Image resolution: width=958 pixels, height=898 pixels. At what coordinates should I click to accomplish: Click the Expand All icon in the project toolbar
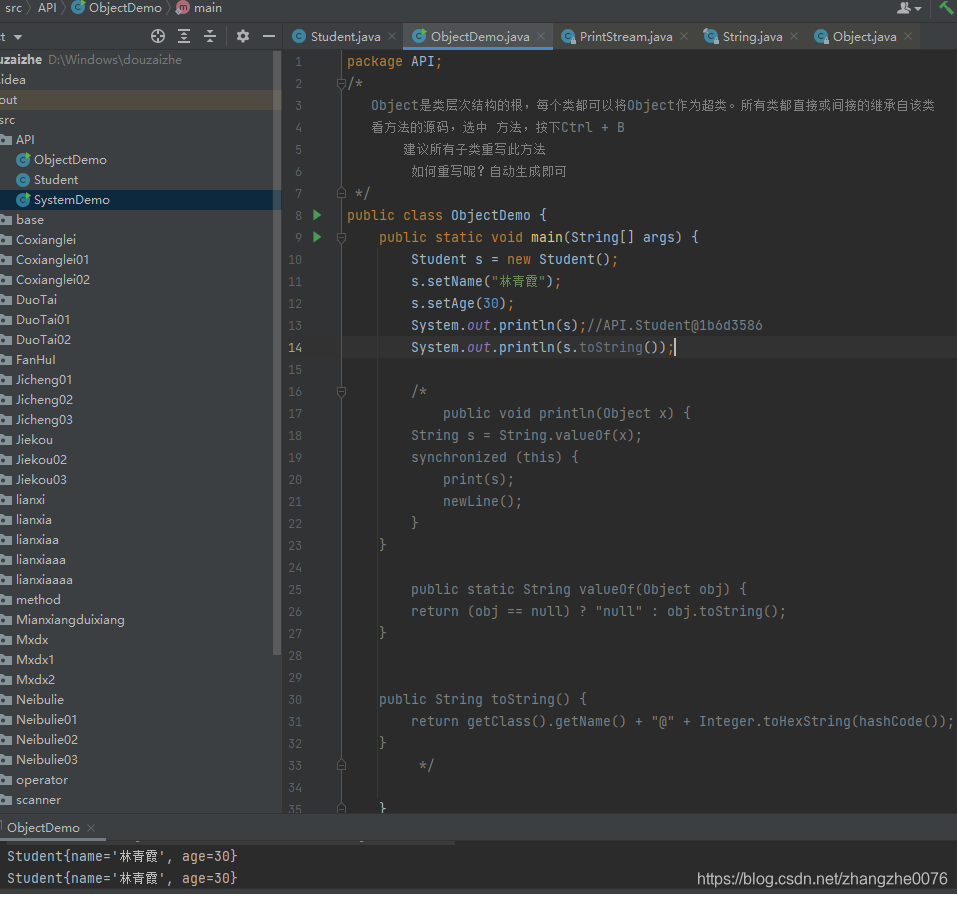[x=183, y=35]
